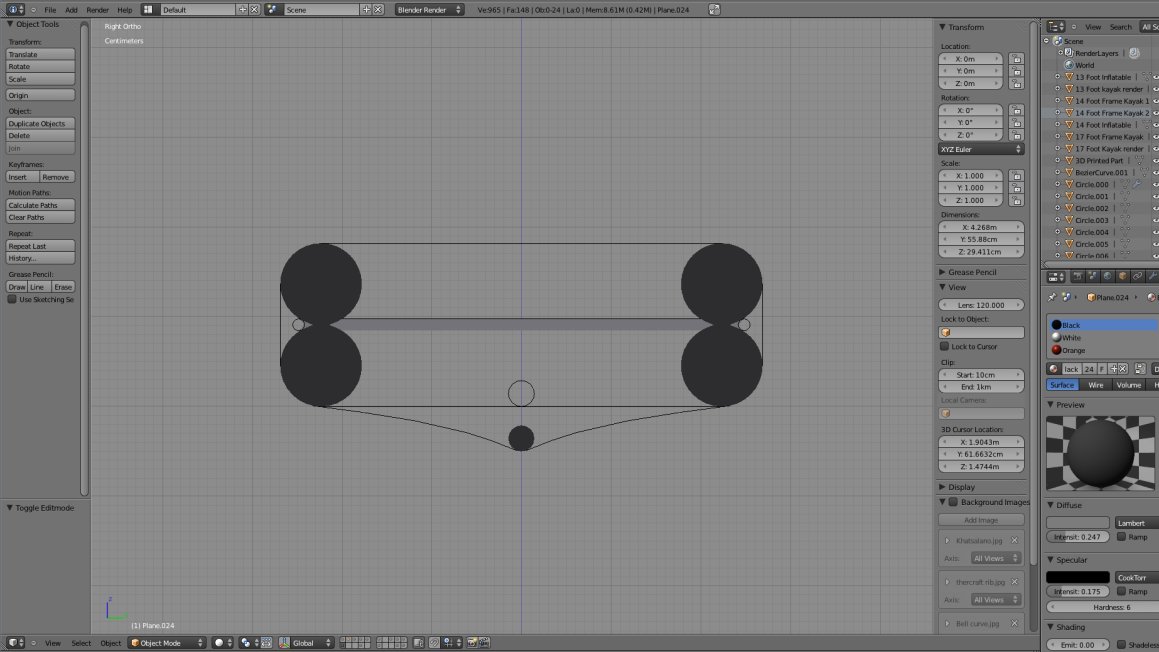Image resolution: width=1159 pixels, height=652 pixels.
Task: Click the Calculate Paths button
Action: point(41,205)
